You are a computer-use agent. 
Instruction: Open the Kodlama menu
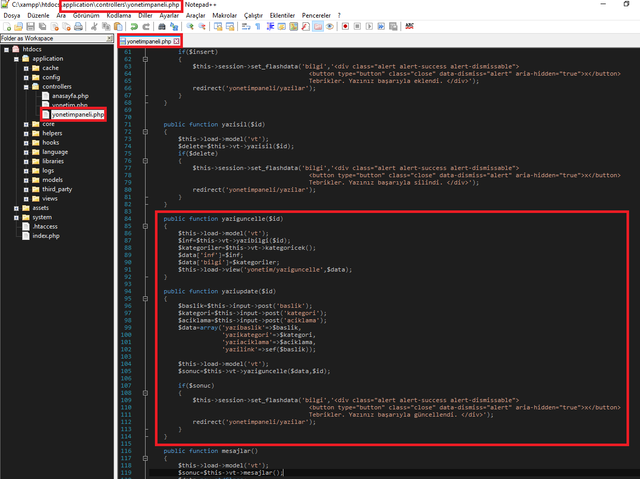pyautogui.click(x=119, y=16)
